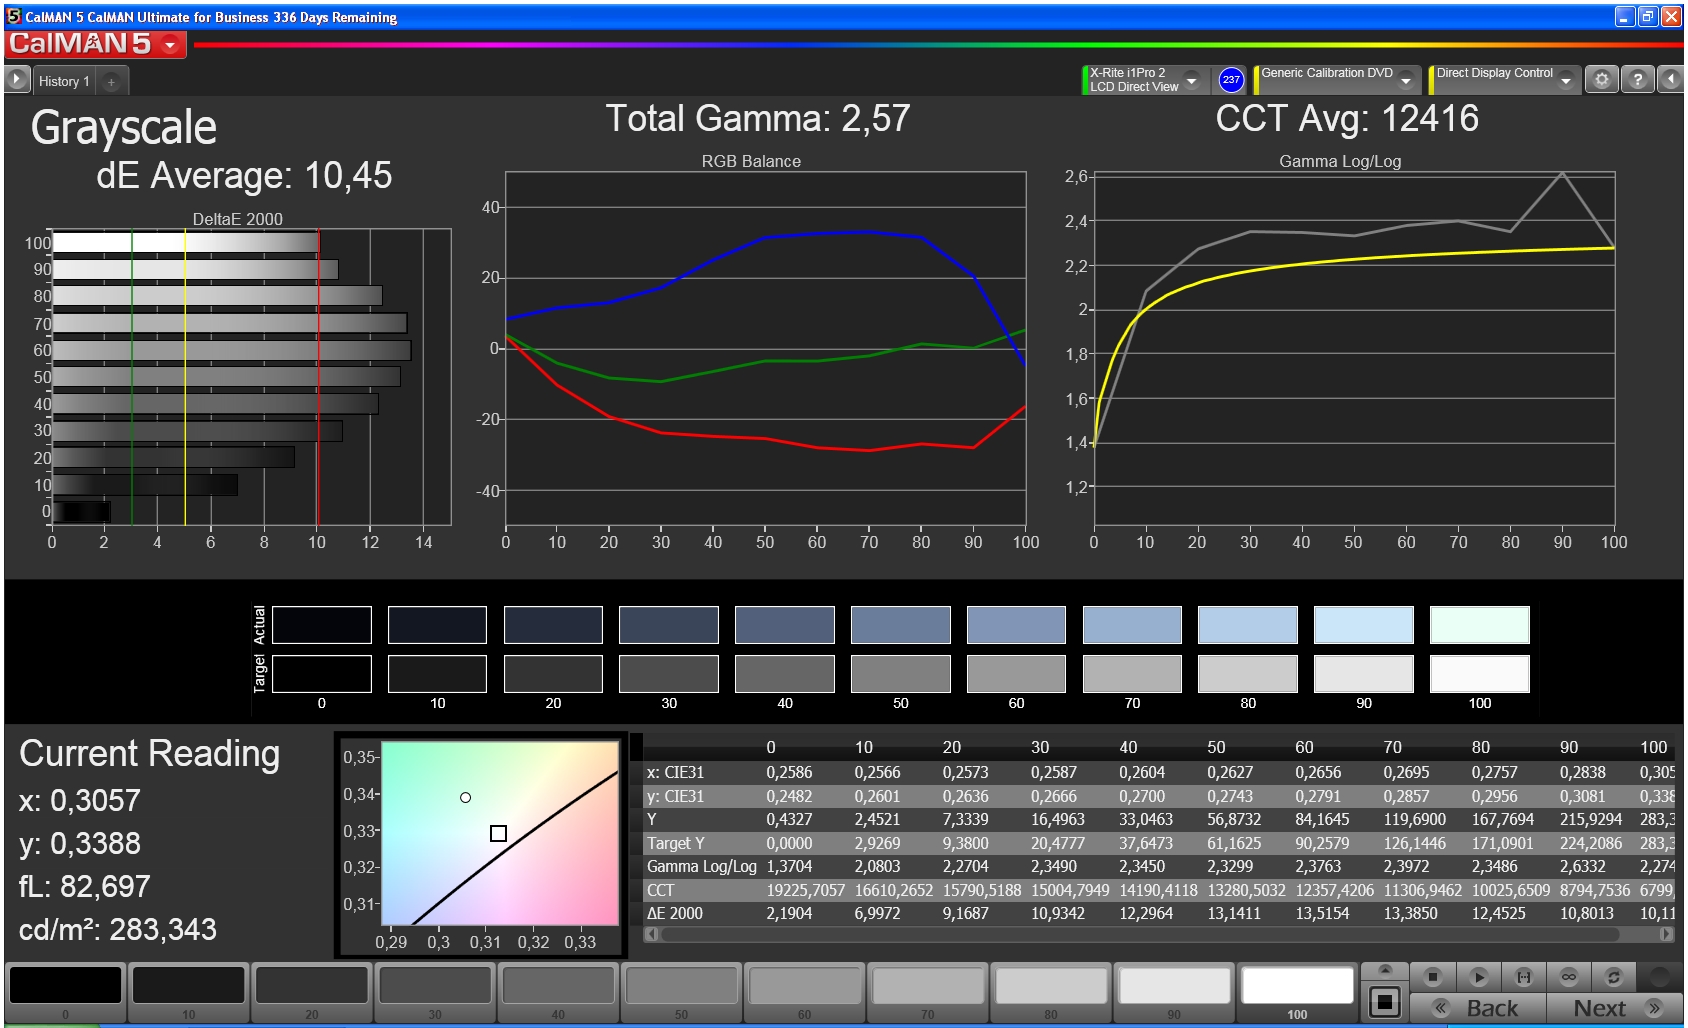1688x1028 pixels.
Task: Click the Next button
Action: [1614, 1008]
